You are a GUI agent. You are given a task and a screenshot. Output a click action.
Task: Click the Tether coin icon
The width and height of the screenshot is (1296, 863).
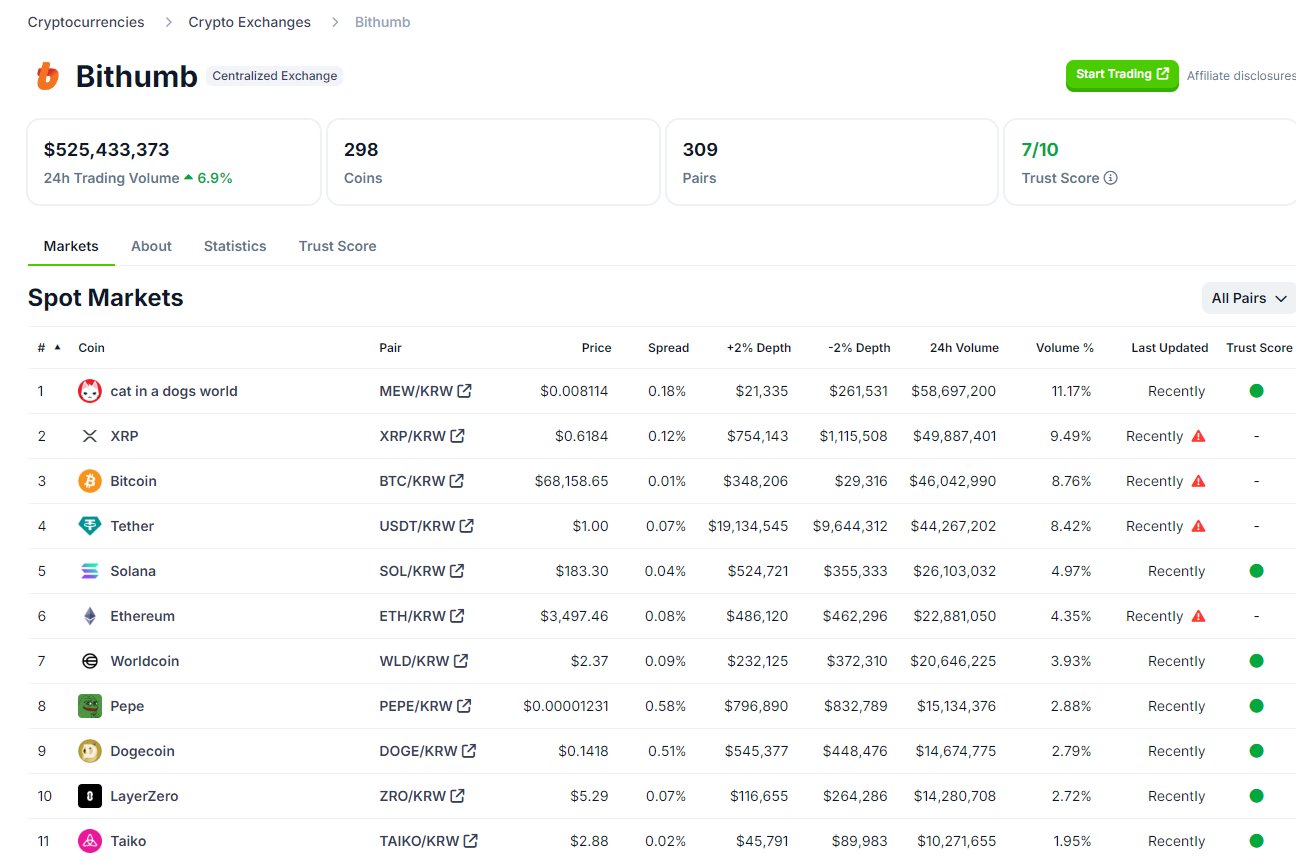(90, 526)
